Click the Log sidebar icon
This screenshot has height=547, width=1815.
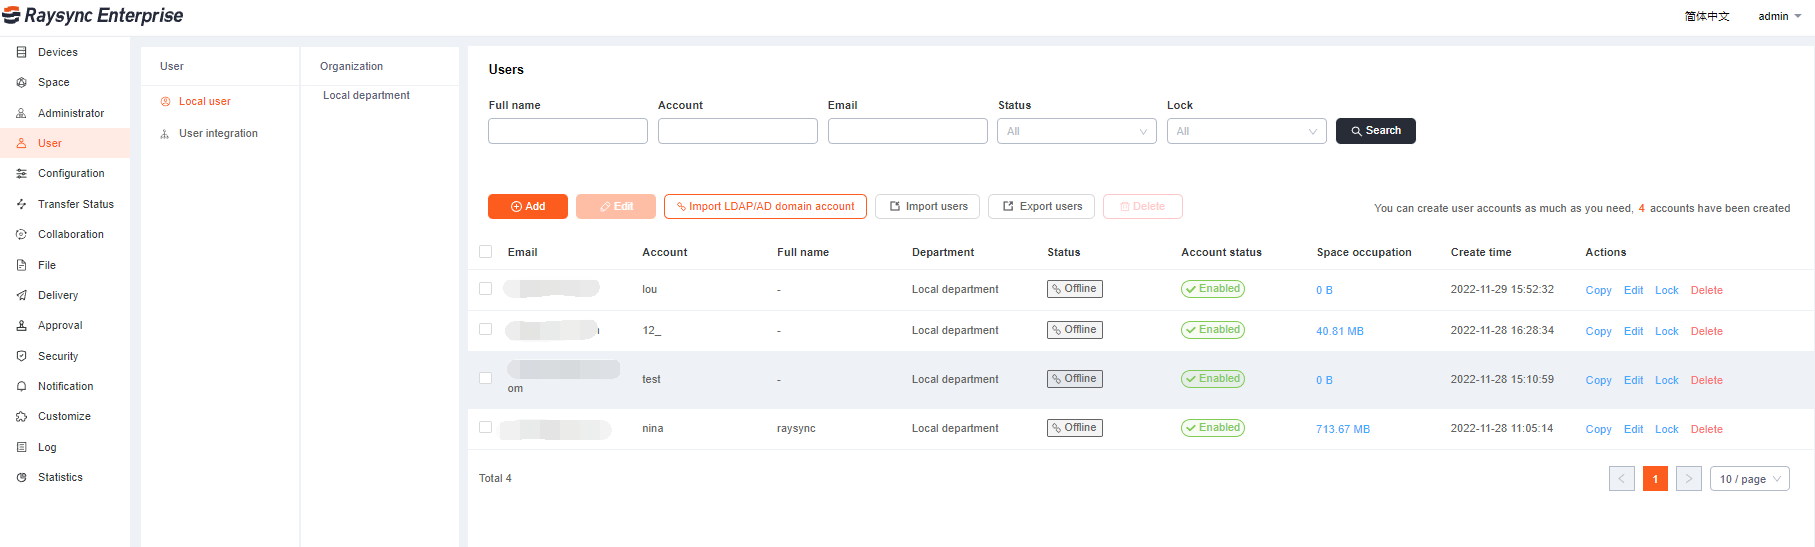[21, 447]
